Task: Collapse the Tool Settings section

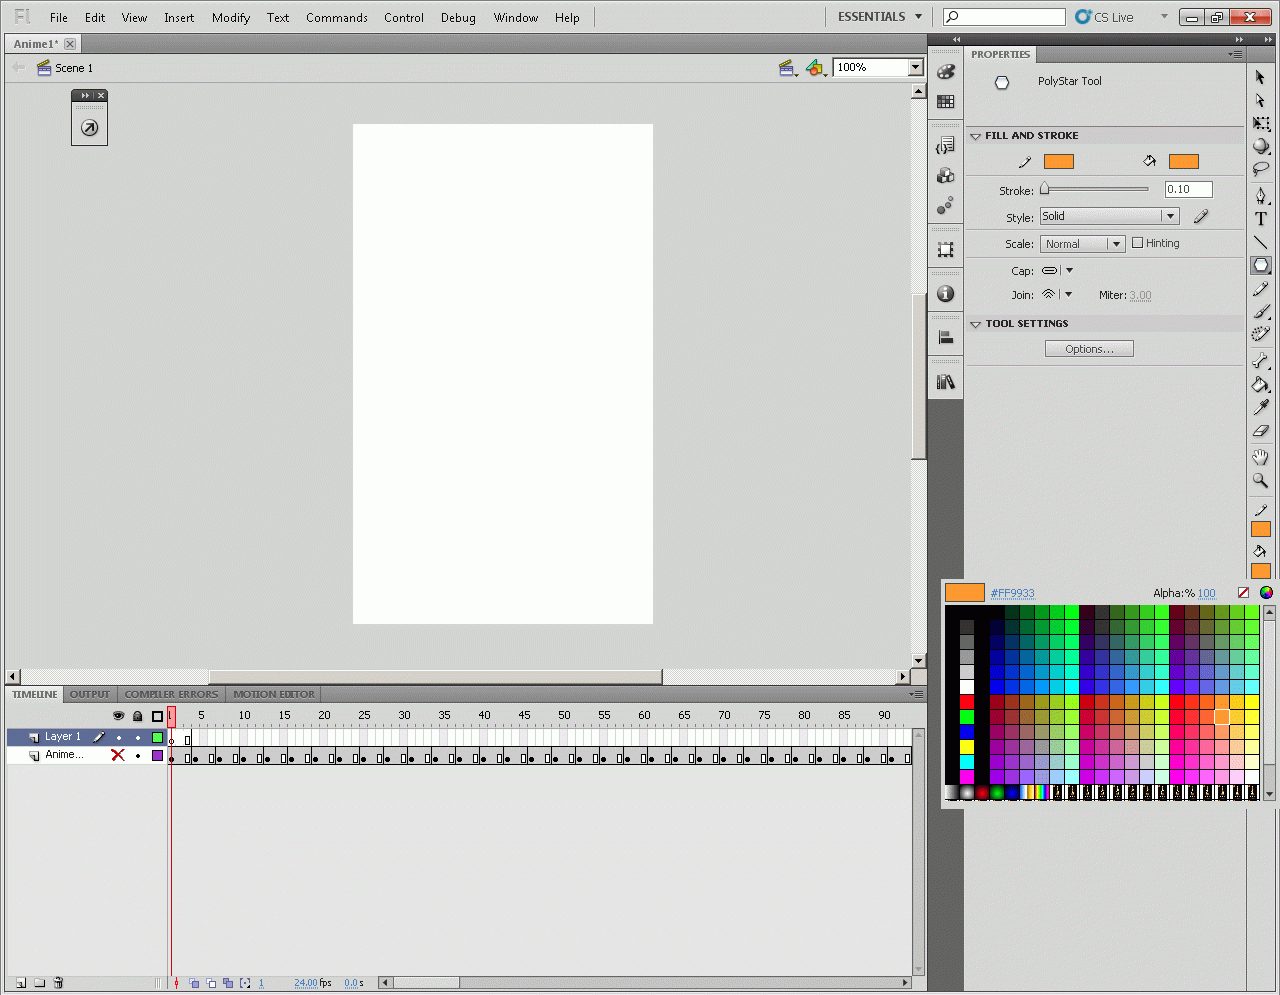Action: (x=976, y=324)
